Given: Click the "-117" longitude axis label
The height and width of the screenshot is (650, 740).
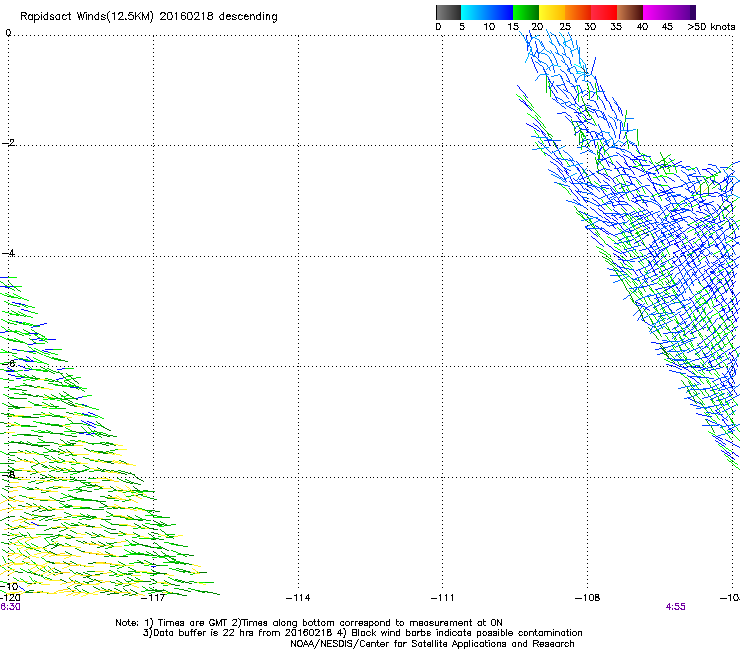Looking at the screenshot, I should tap(153, 598).
